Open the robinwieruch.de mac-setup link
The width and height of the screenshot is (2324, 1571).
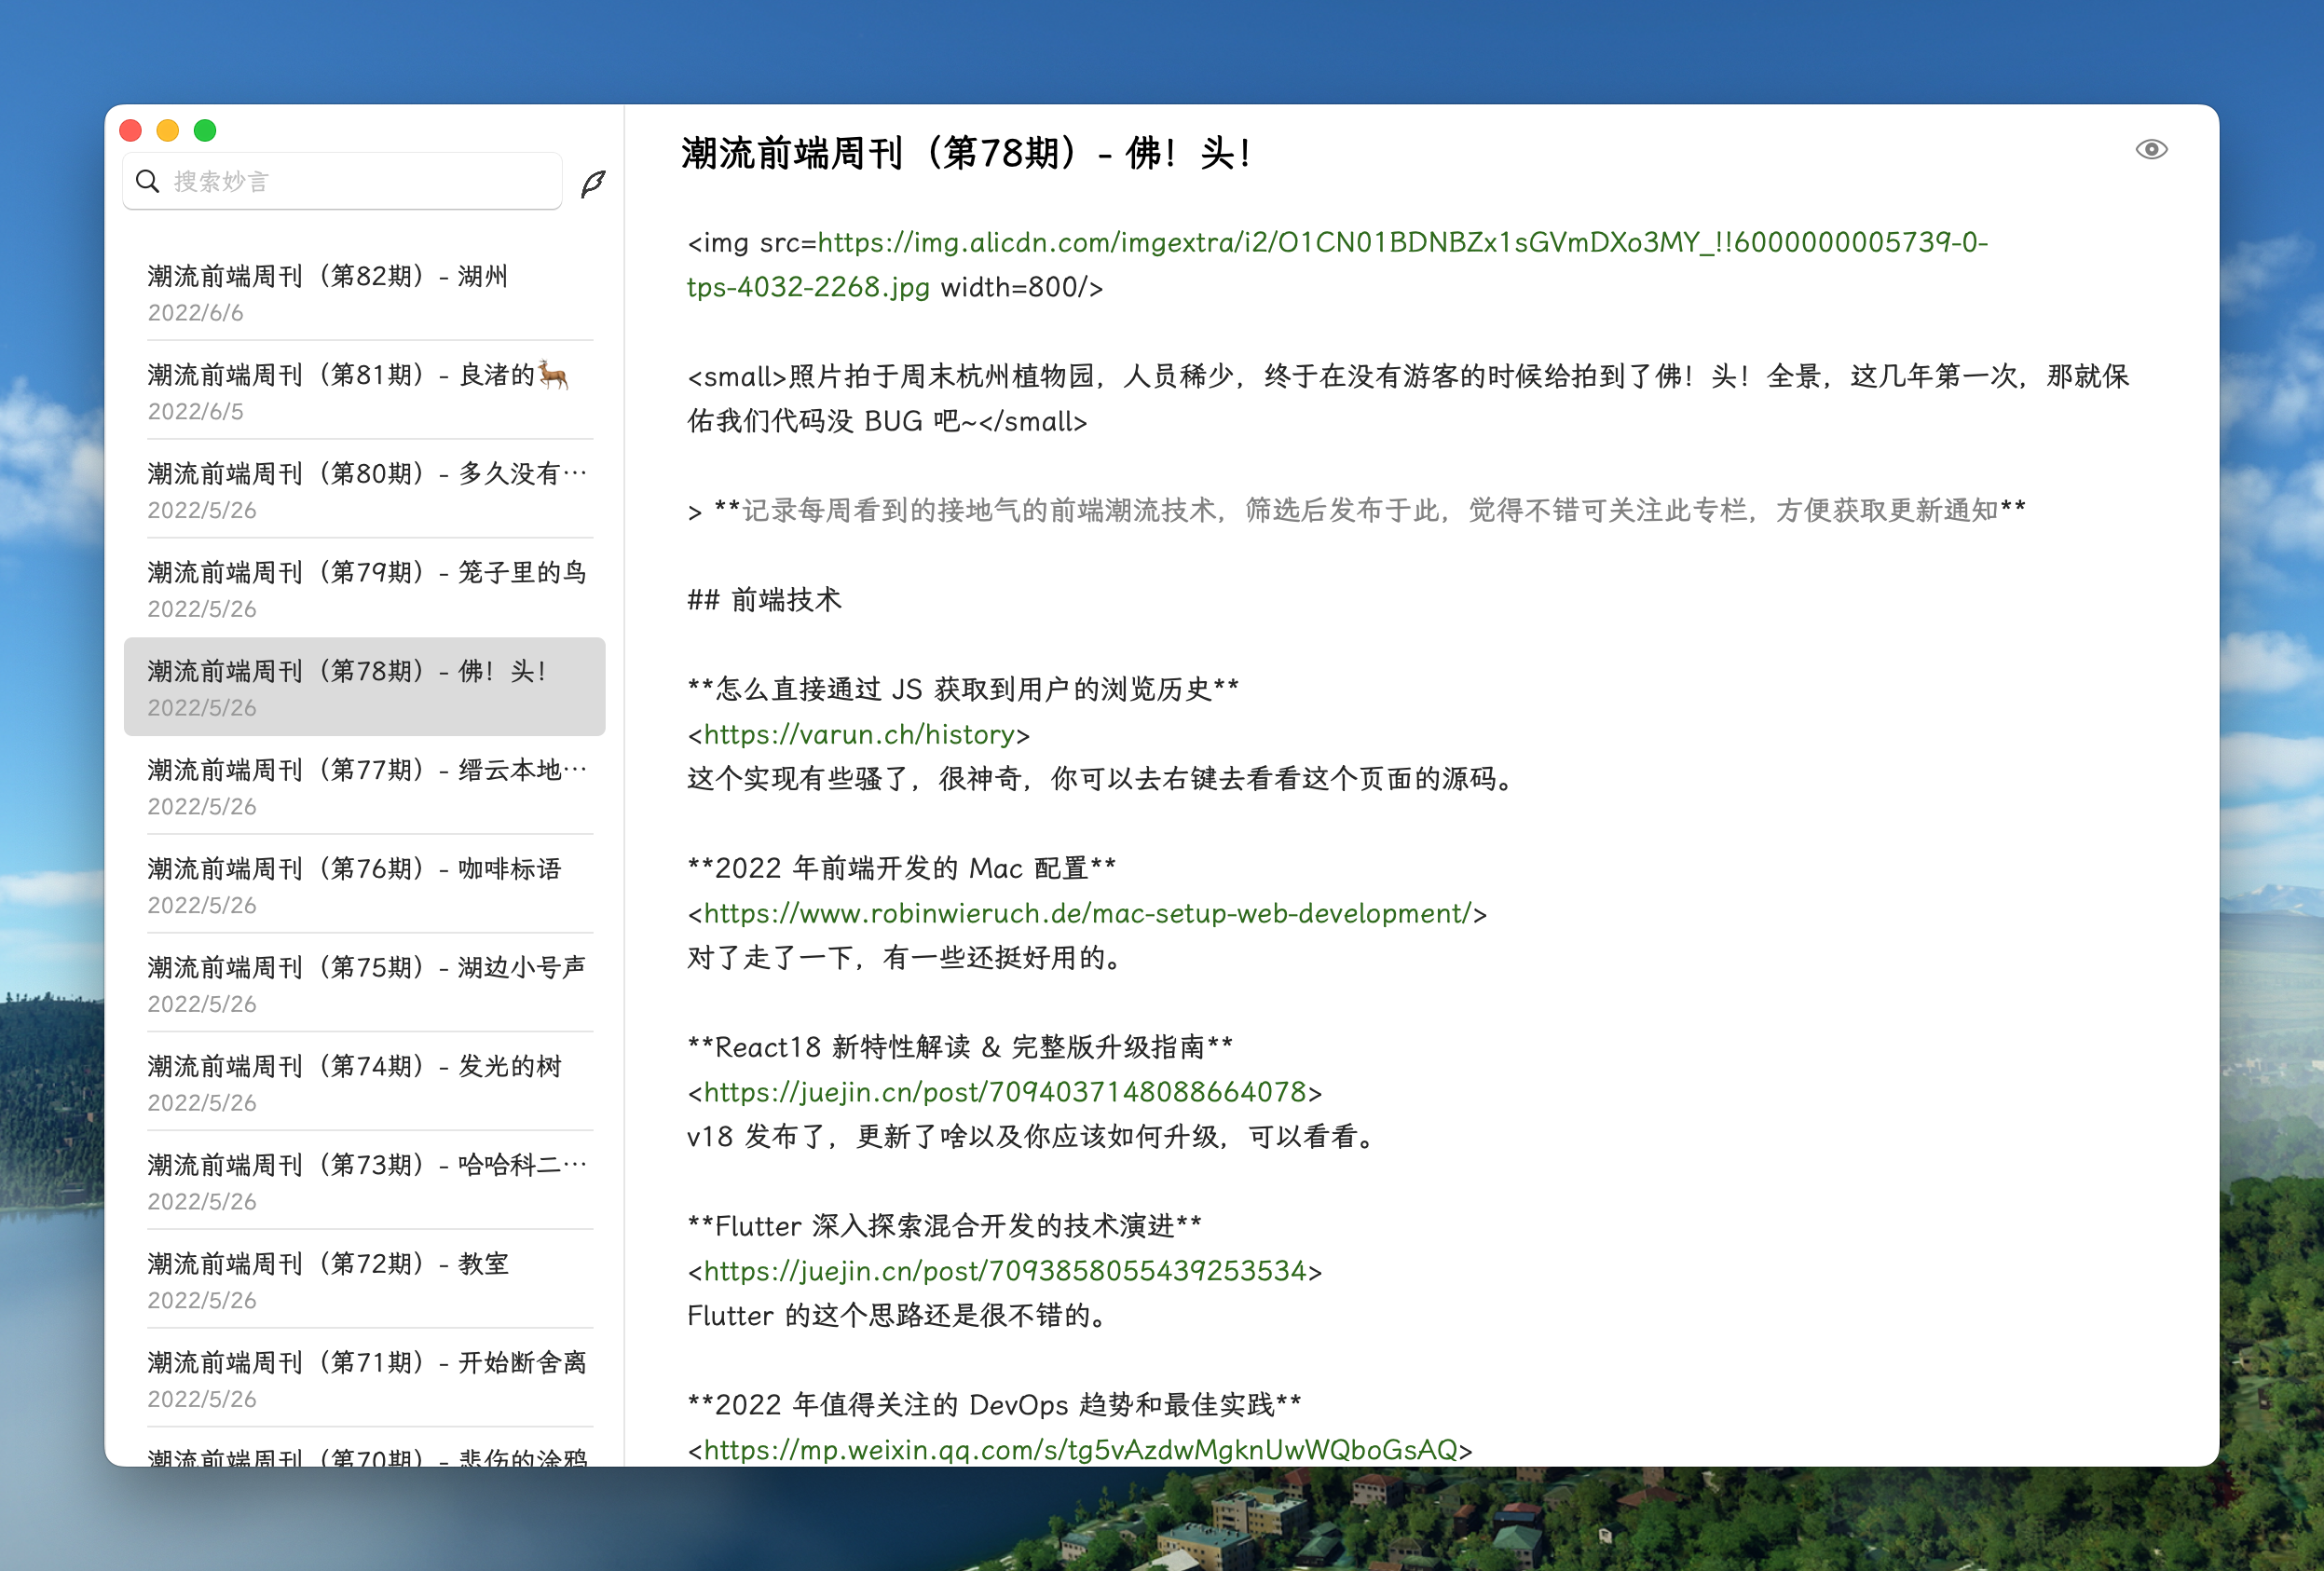coord(1088,913)
